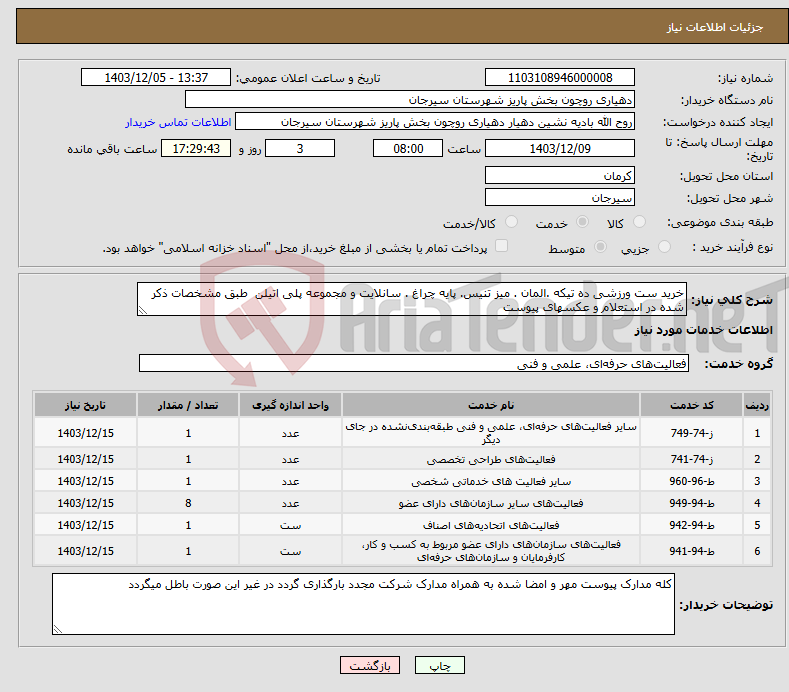Click the deadline hour field 08:00
Screen dimensions: 789x692
tap(408, 148)
